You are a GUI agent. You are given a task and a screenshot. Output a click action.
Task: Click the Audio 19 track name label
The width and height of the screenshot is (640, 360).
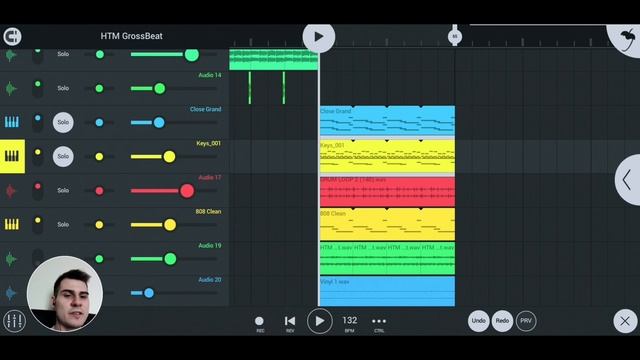click(x=210, y=245)
